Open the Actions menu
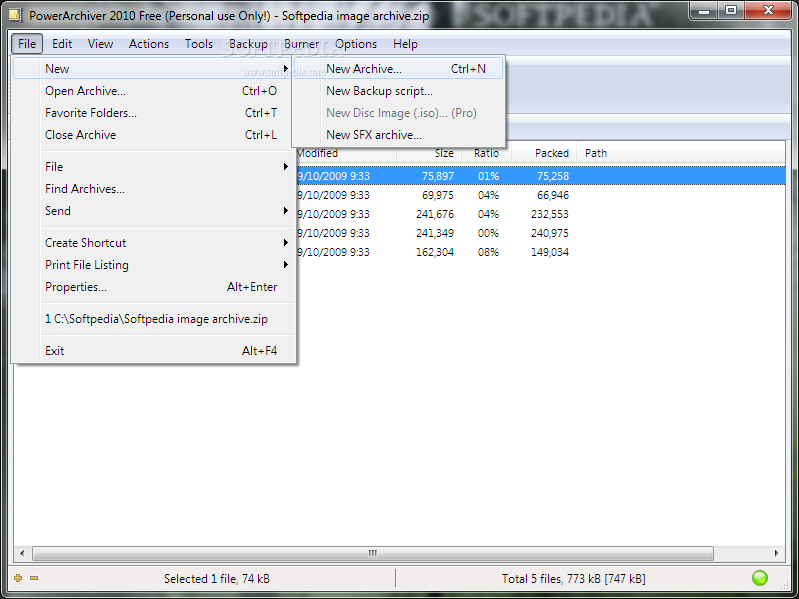This screenshot has width=799, height=599. [148, 44]
